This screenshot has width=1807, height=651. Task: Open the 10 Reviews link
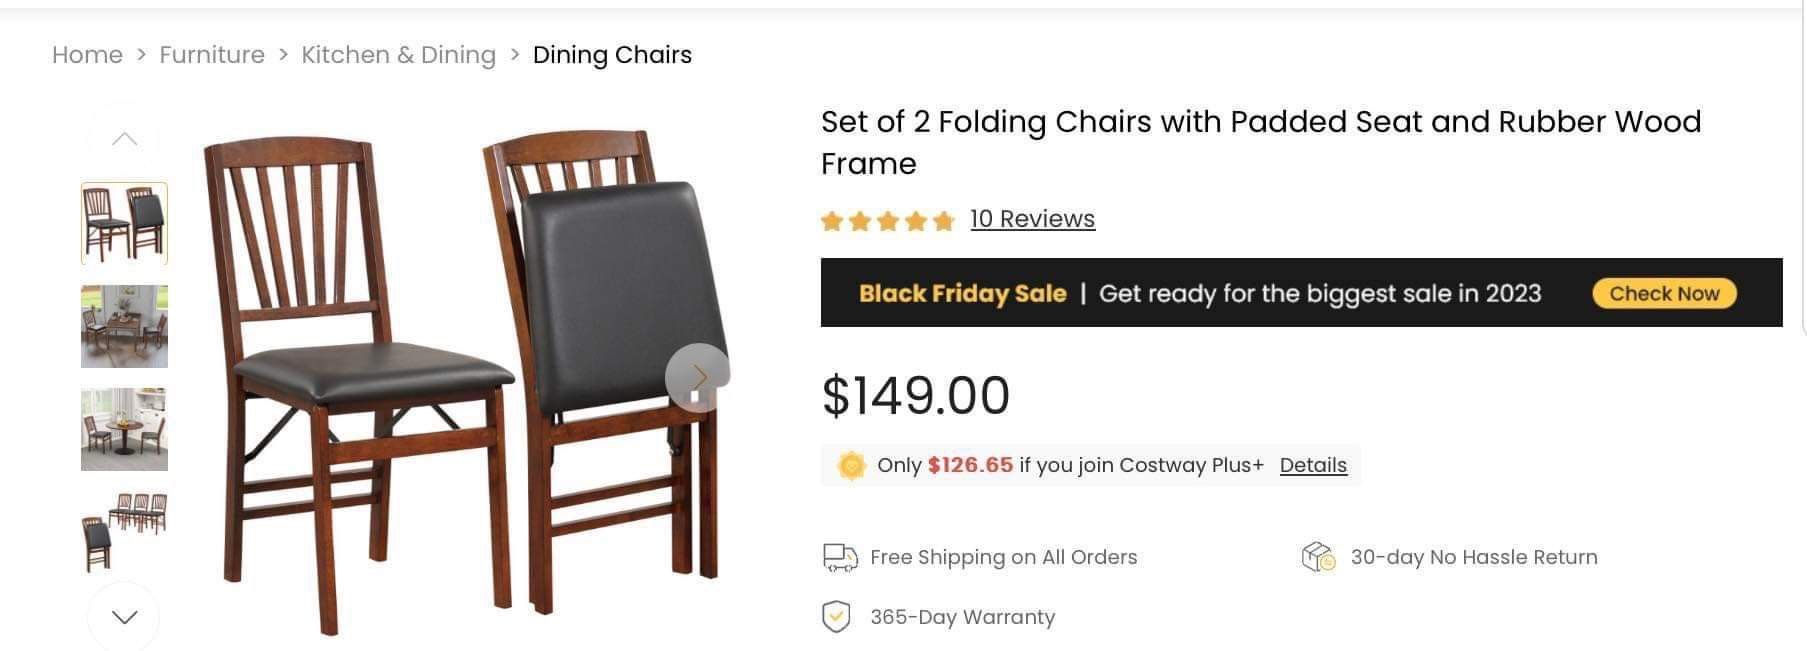coord(1032,218)
